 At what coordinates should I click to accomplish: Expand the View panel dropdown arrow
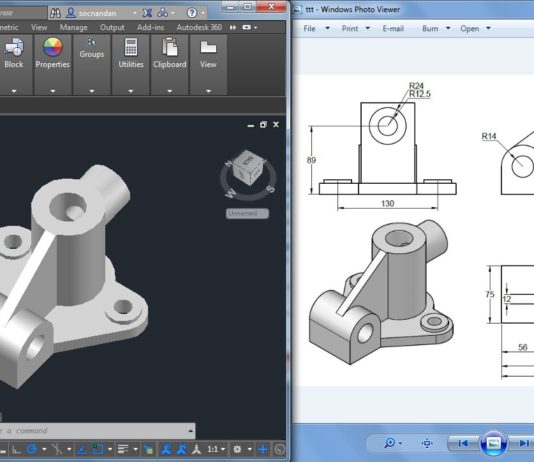pos(208,91)
